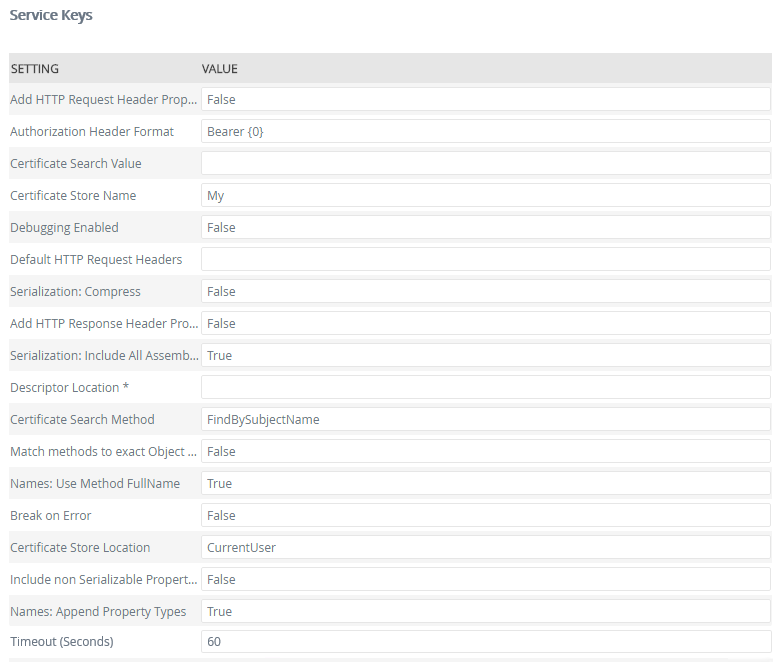Select the Add HTTP Response Header Pro... label
773x662 pixels.
pos(104,324)
